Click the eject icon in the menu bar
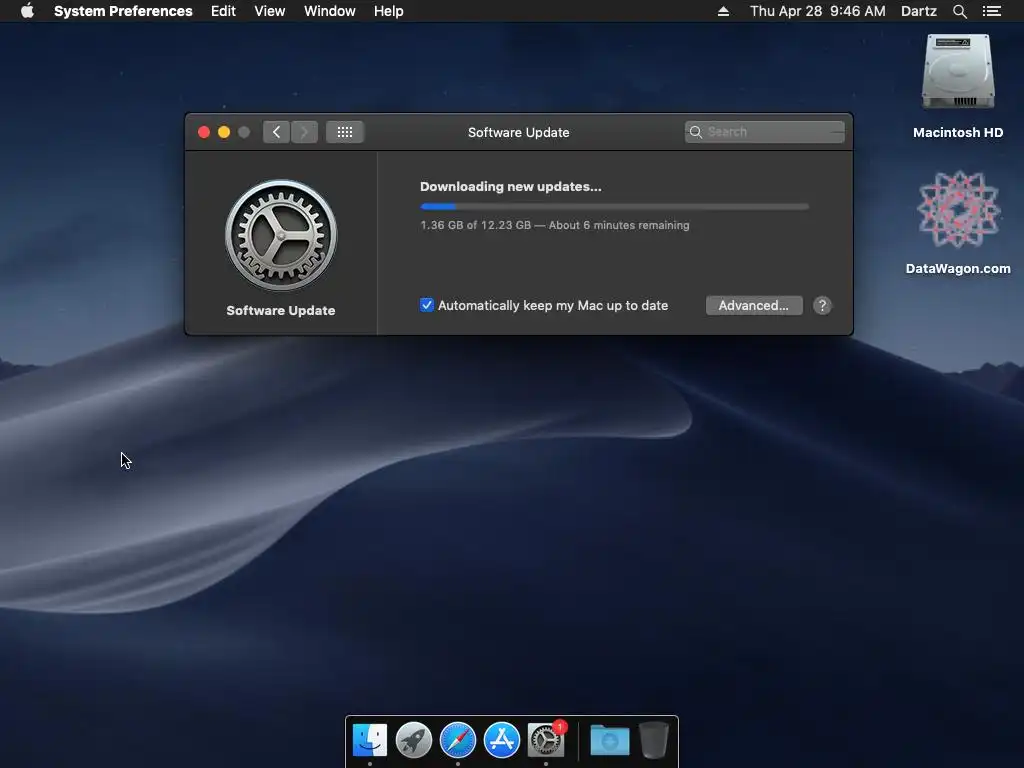The width and height of the screenshot is (1024, 768). [723, 11]
